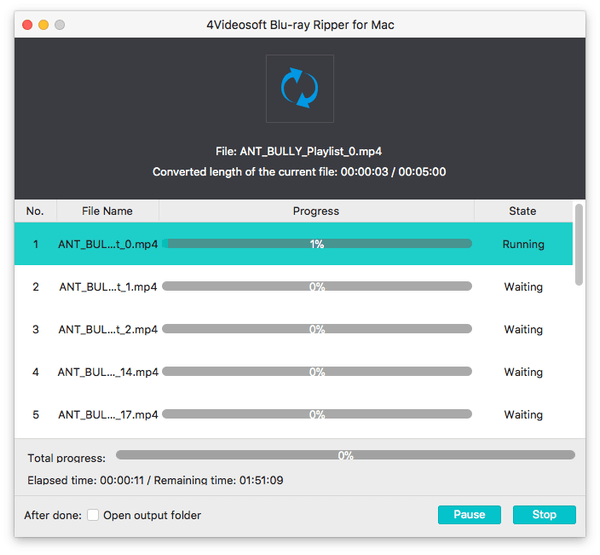Select file name ANT_BUL..._14.mp4
Image resolution: width=600 pixels, height=555 pixels.
(108, 372)
